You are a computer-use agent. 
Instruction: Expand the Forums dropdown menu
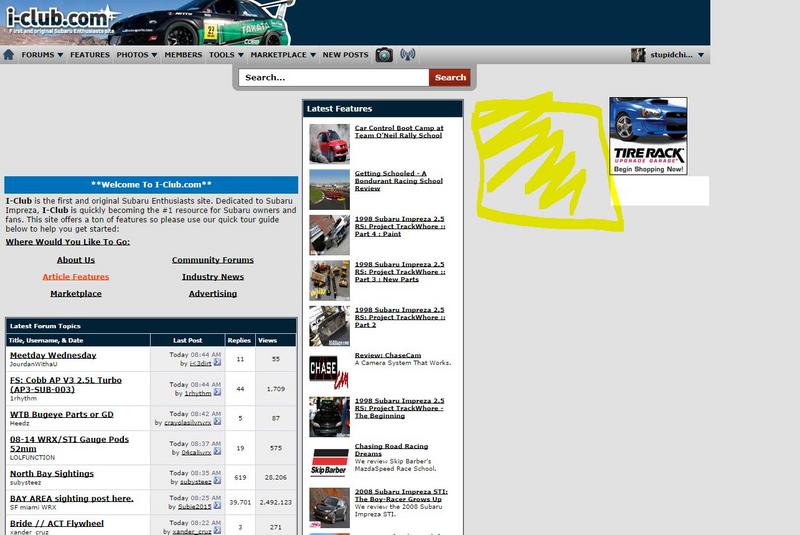[x=42, y=55]
